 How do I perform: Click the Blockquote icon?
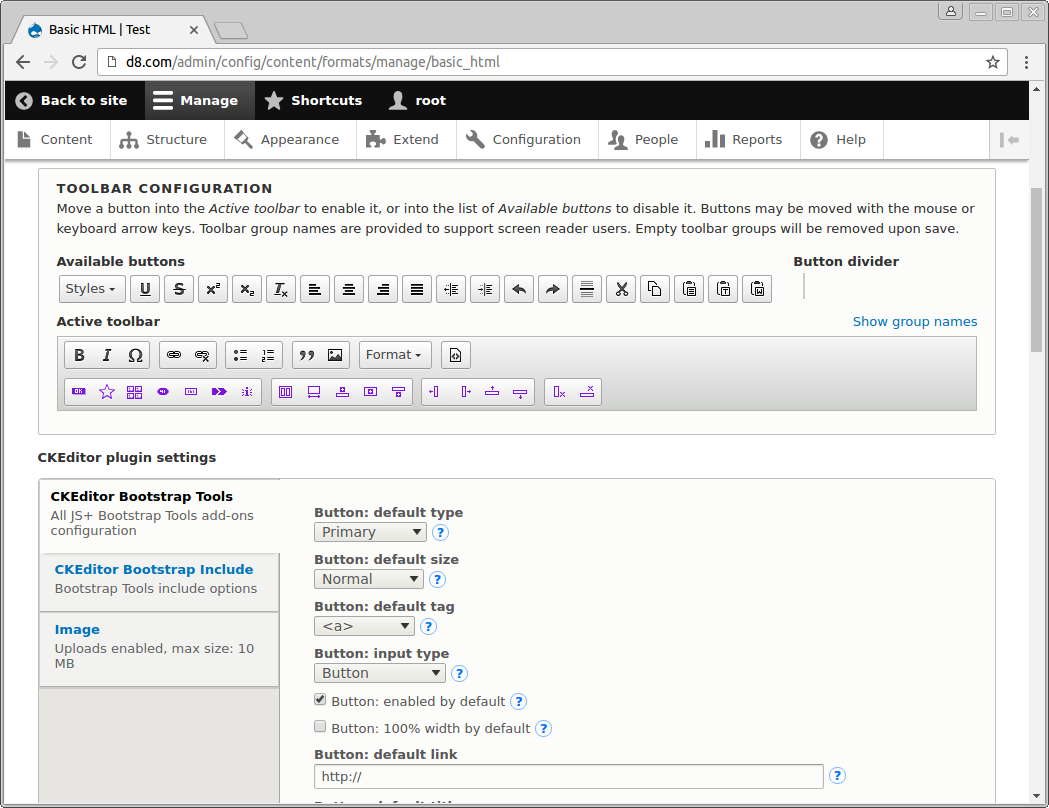pyautogui.click(x=307, y=355)
